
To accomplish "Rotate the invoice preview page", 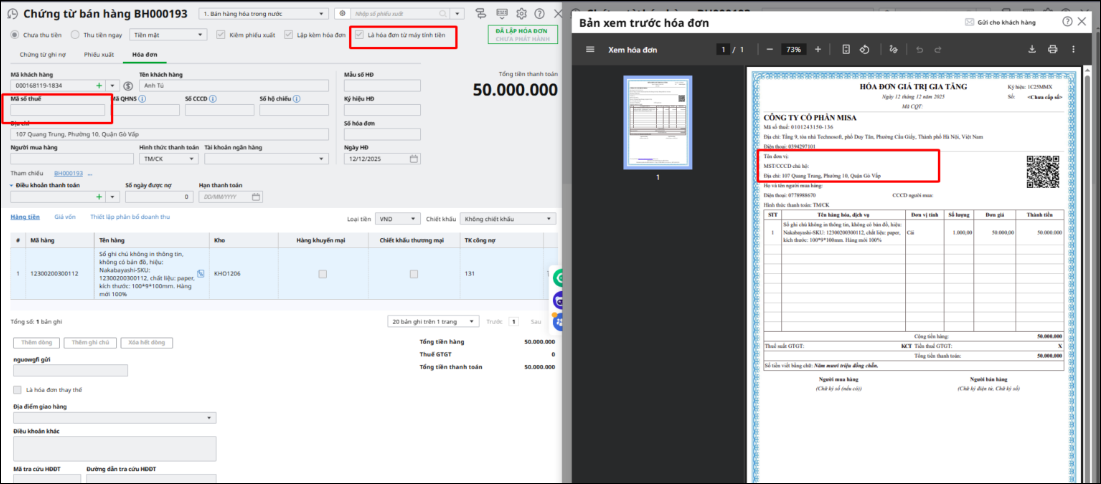I will click(865, 50).
